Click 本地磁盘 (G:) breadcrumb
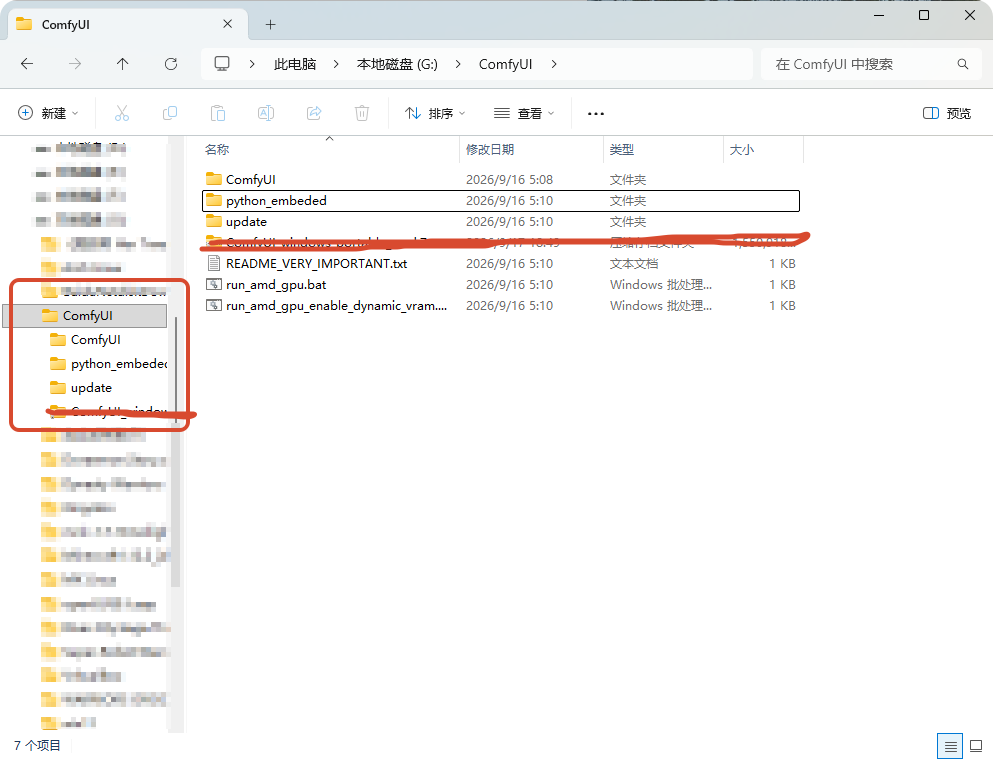This screenshot has height=759, width=993. (397, 64)
